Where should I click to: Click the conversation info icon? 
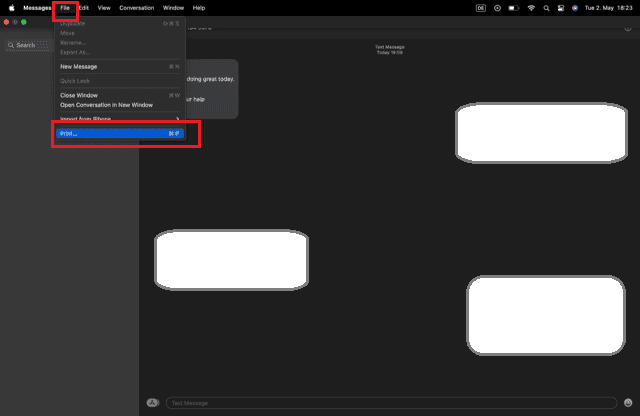(627, 28)
